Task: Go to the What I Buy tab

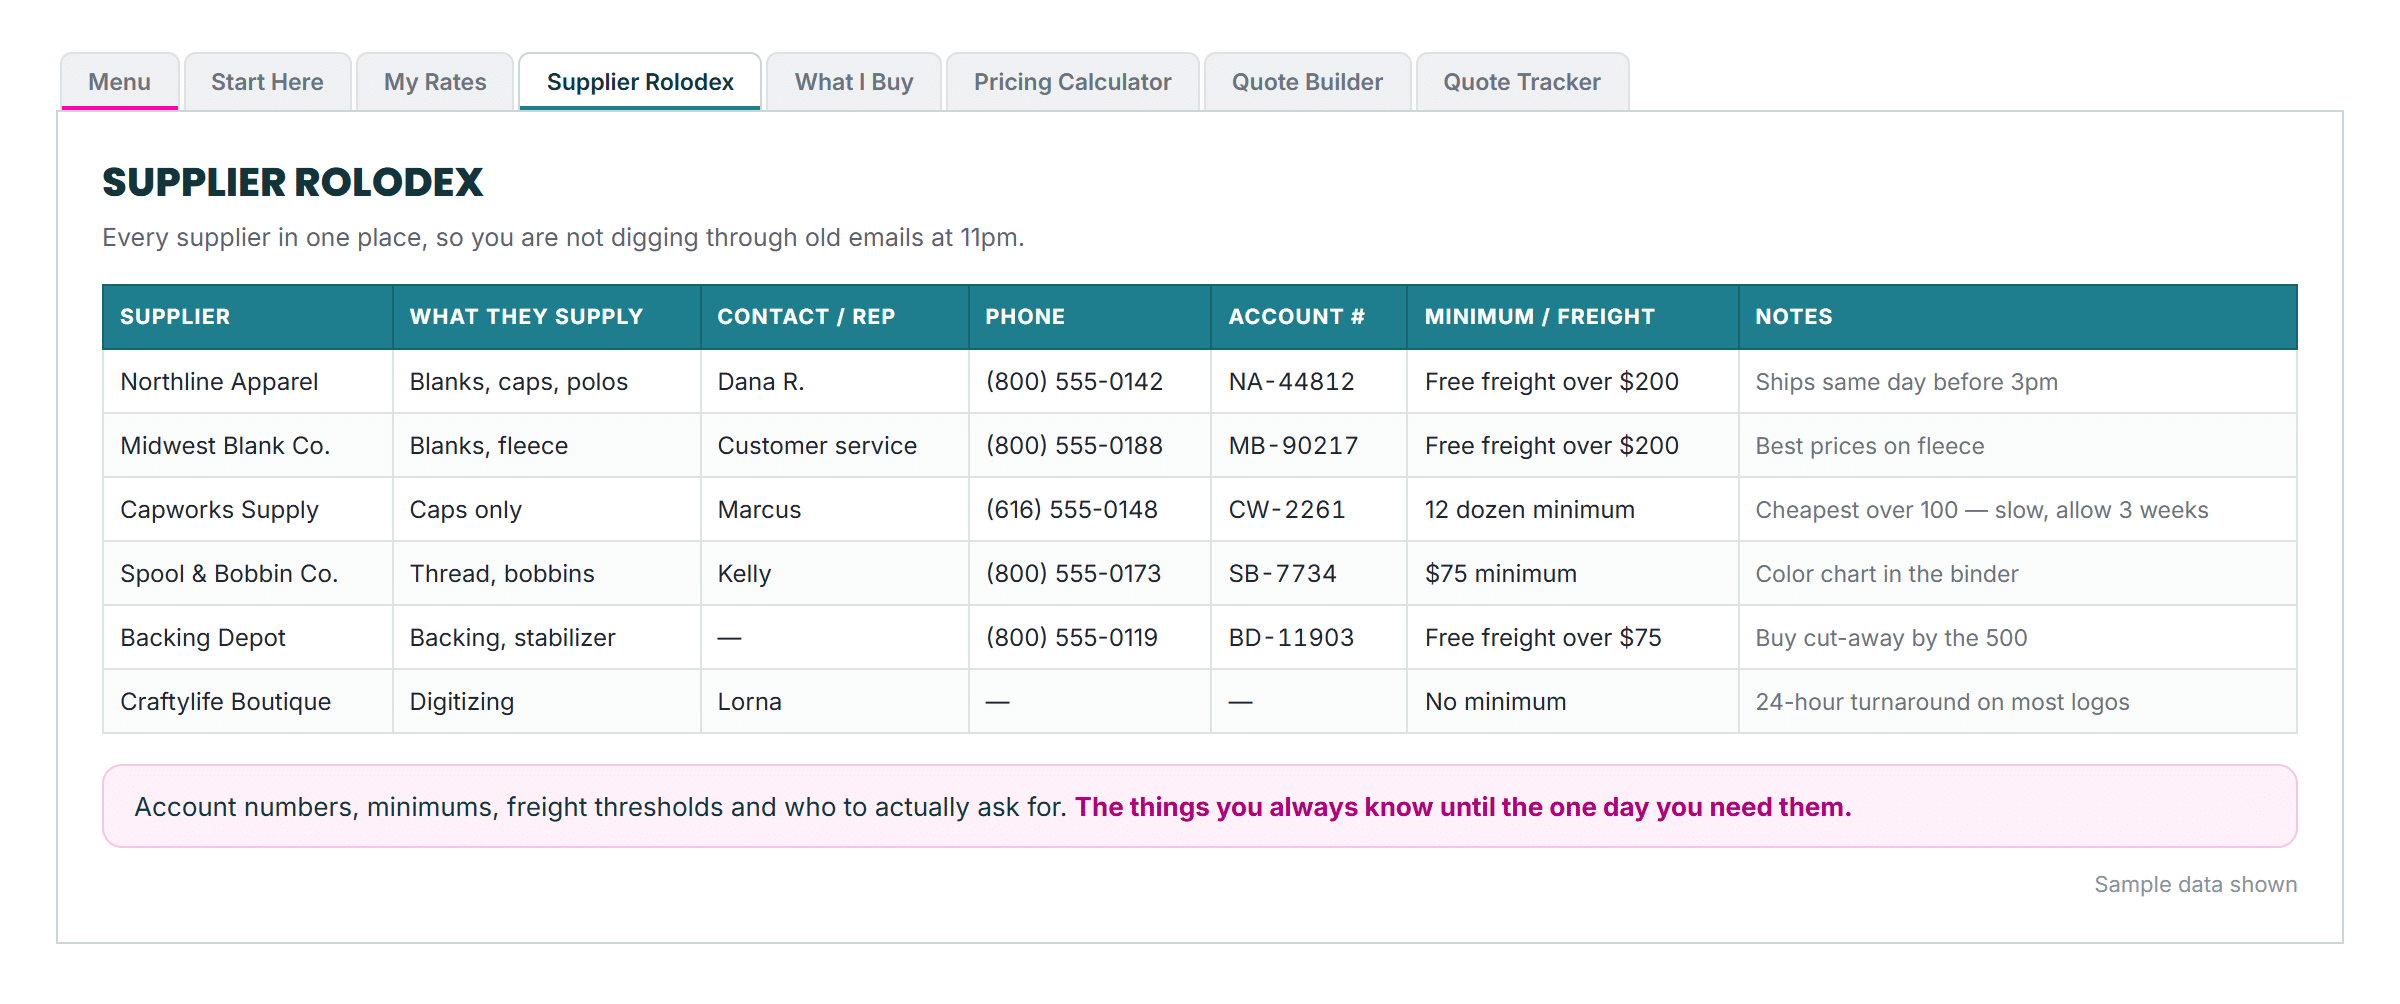Action: (854, 82)
